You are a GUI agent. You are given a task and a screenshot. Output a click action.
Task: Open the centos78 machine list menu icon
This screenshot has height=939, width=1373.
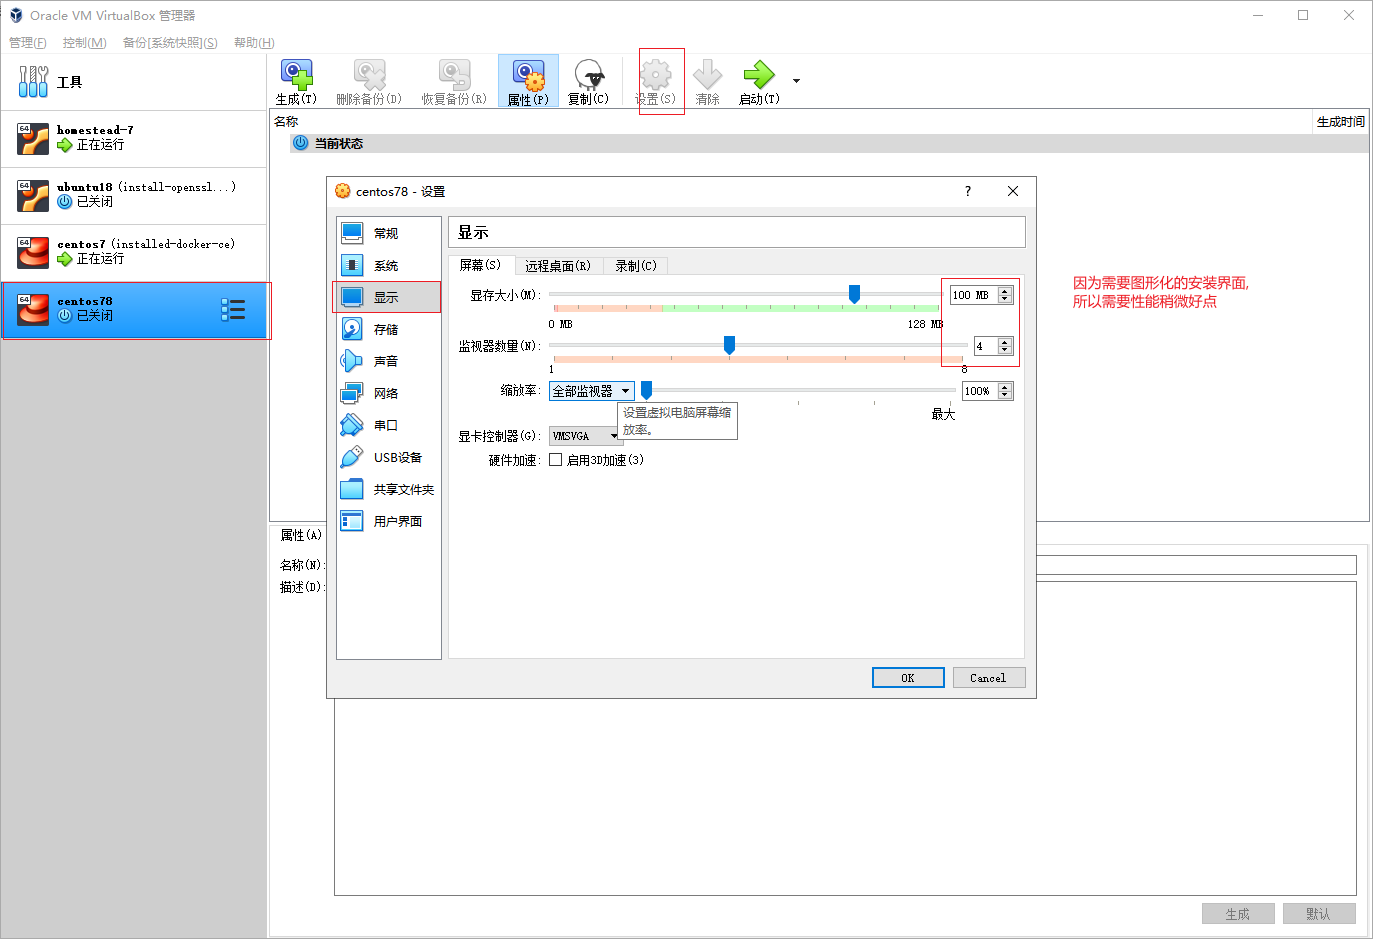pos(233,310)
